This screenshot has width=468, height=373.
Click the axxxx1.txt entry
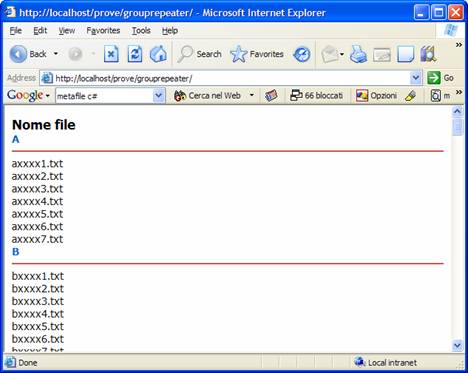pyautogui.click(x=37, y=164)
